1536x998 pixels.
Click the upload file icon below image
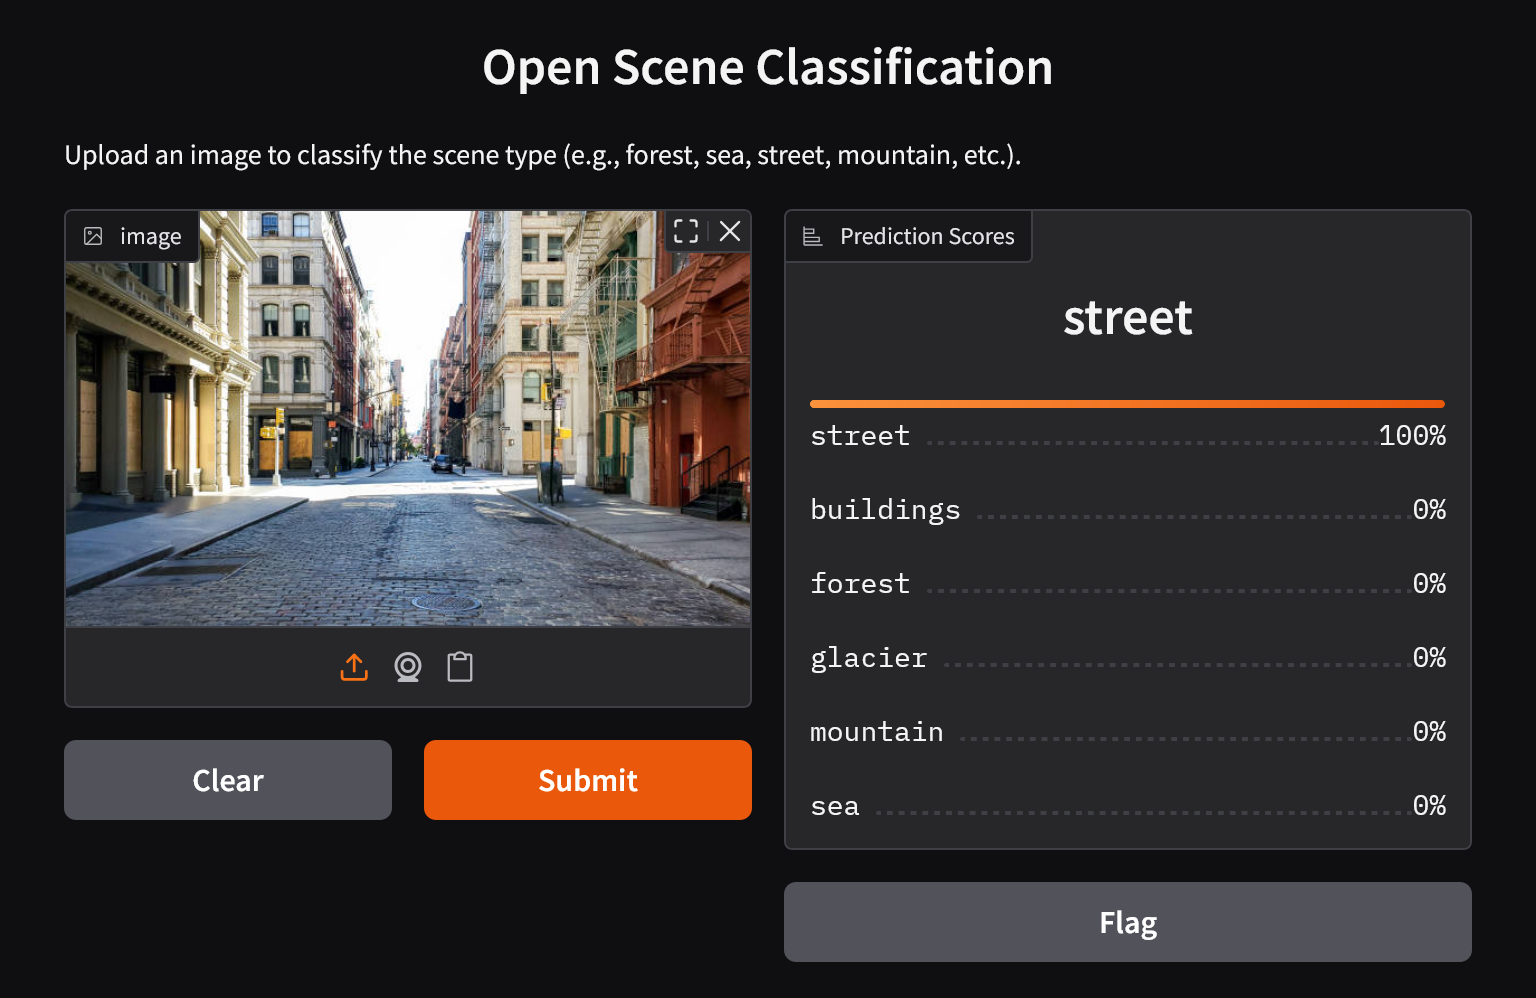[x=354, y=667]
